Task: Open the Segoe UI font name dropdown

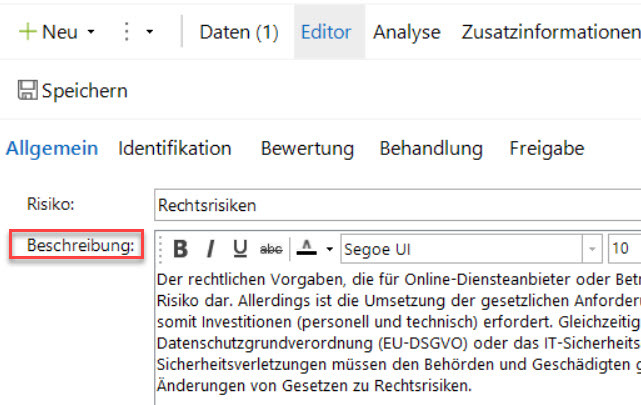Action: pos(593,248)
